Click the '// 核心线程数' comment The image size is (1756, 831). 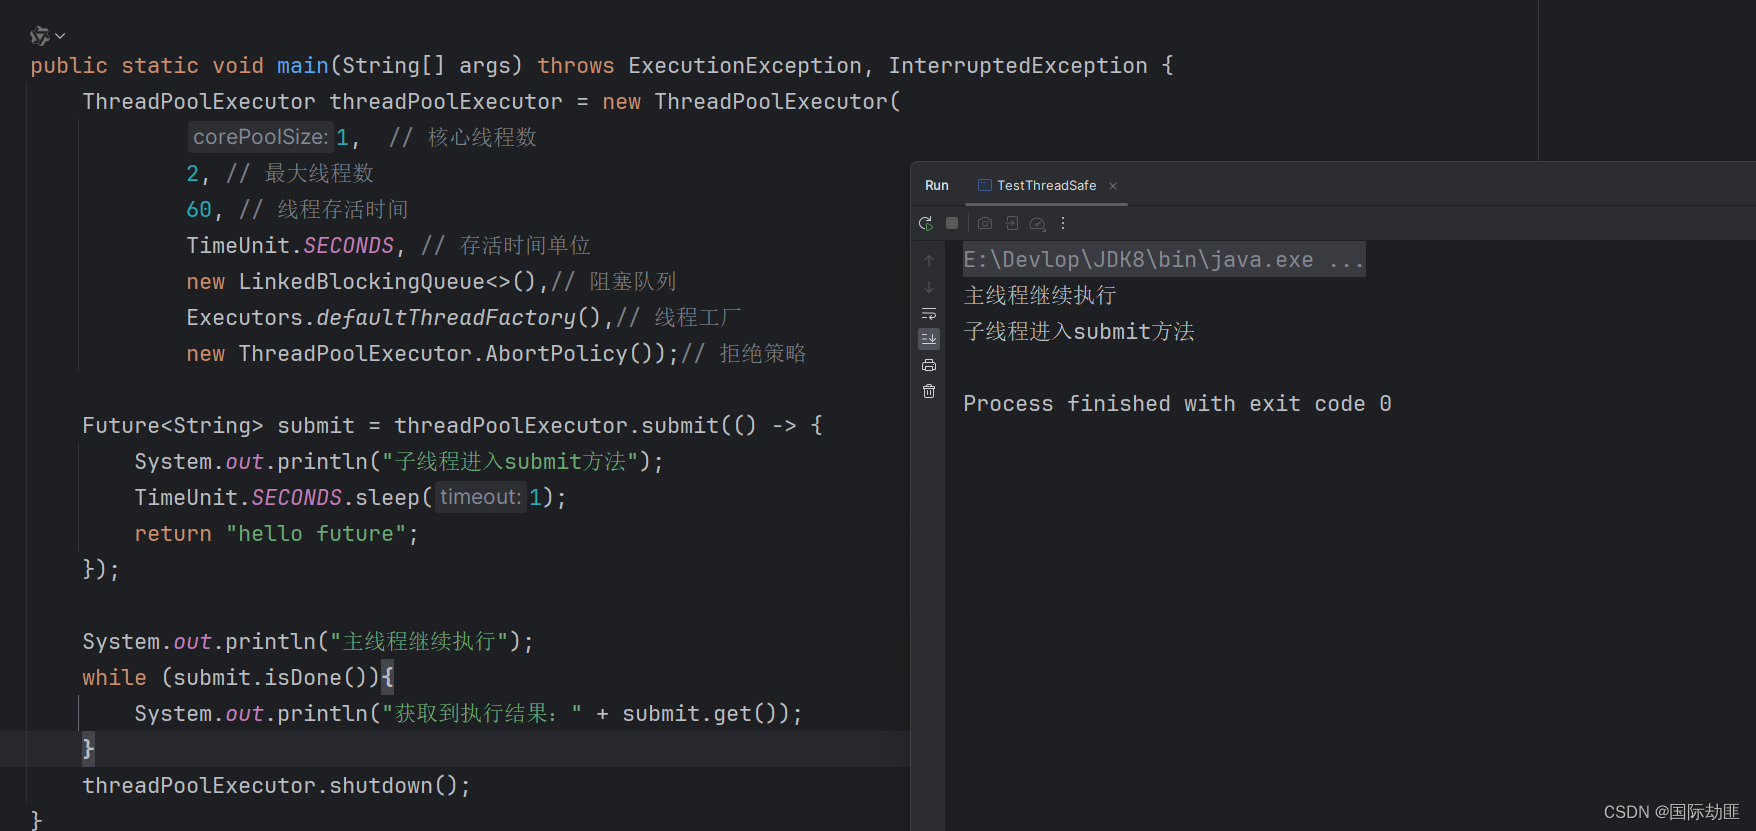point(463,138)
